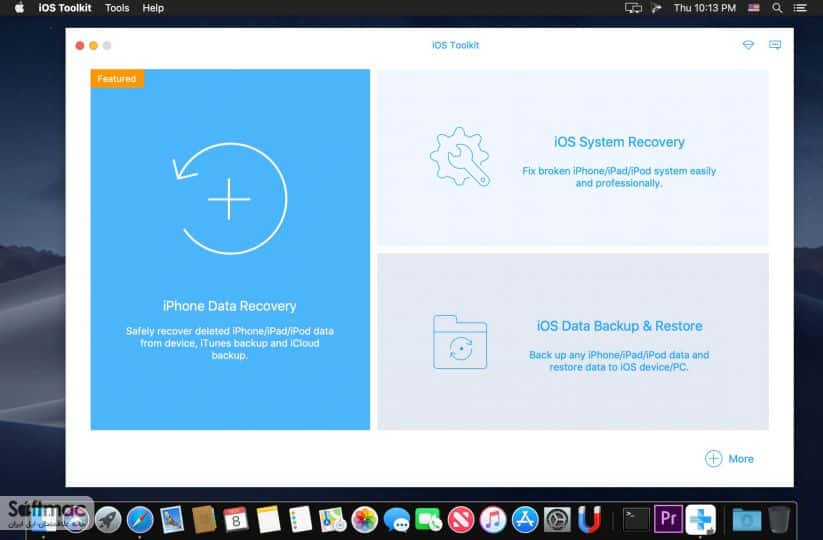Click the gear and wrench icon

point(460,156)
